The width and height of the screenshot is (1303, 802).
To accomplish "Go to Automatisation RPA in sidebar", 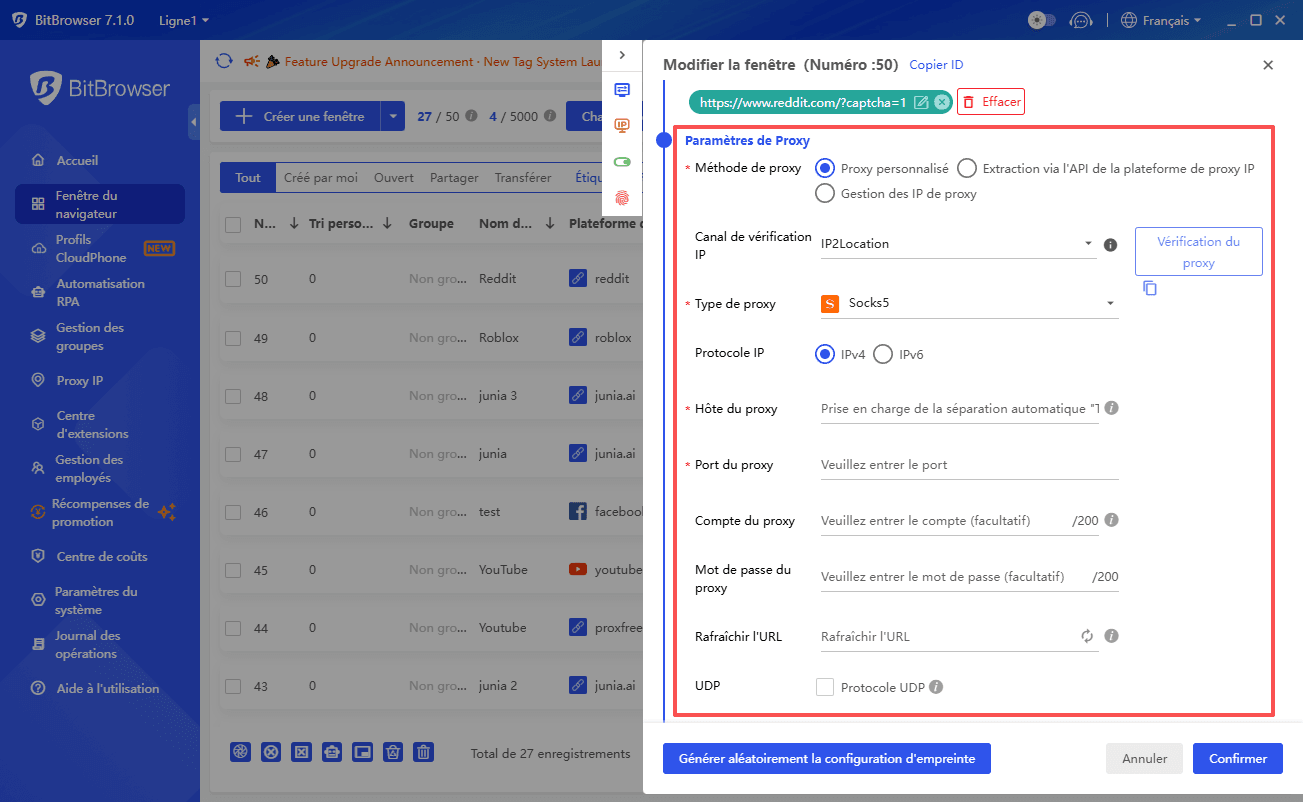I will pyautogui.click(x=100, y=293).
